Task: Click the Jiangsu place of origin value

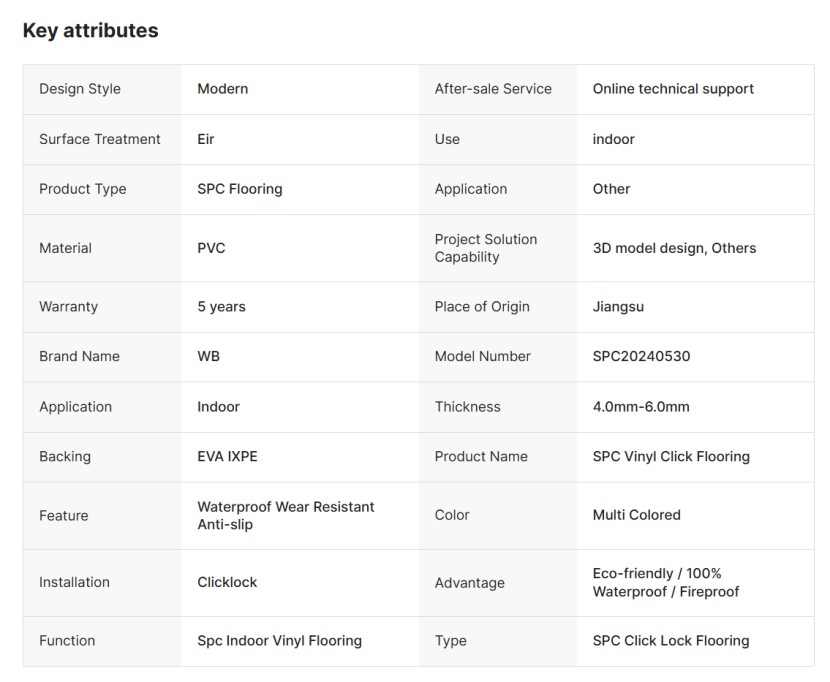Action: 618,307
